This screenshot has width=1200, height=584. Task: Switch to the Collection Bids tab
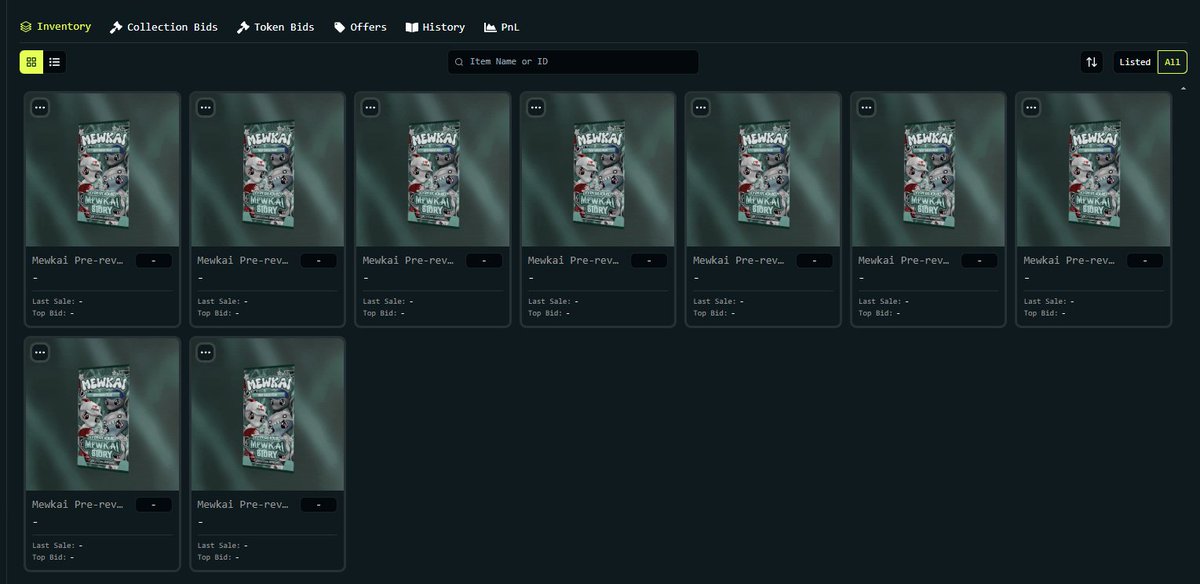[x=164, y=27]
